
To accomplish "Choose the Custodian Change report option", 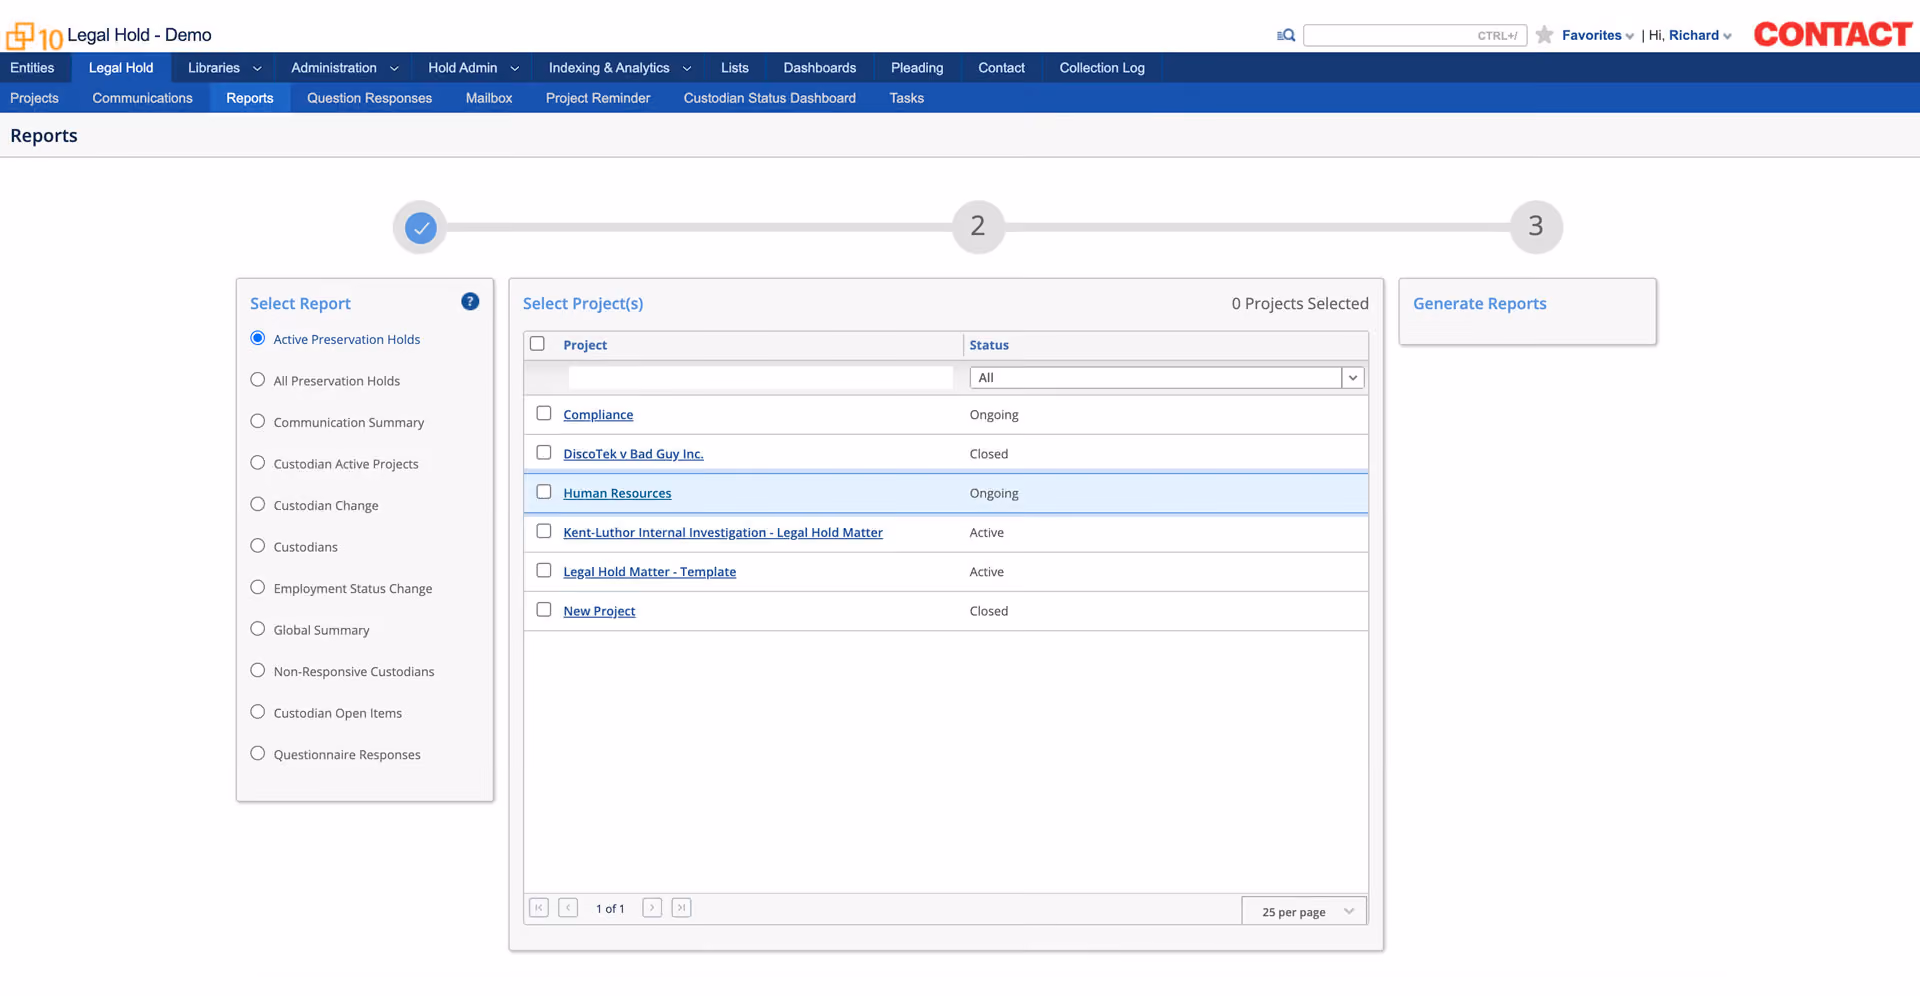I will 258,505.
